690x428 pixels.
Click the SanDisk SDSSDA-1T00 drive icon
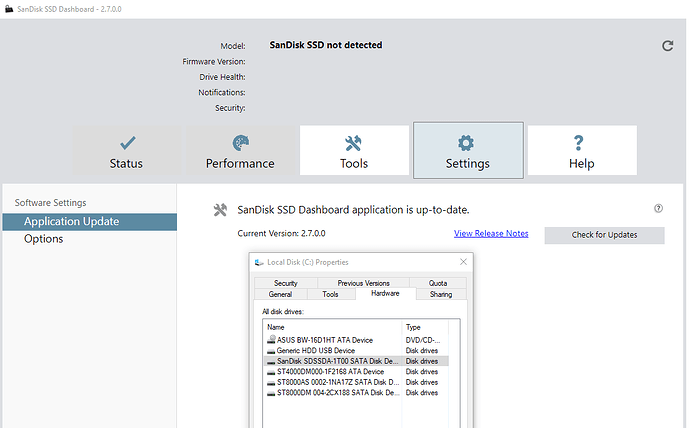[x=271, y=362]
